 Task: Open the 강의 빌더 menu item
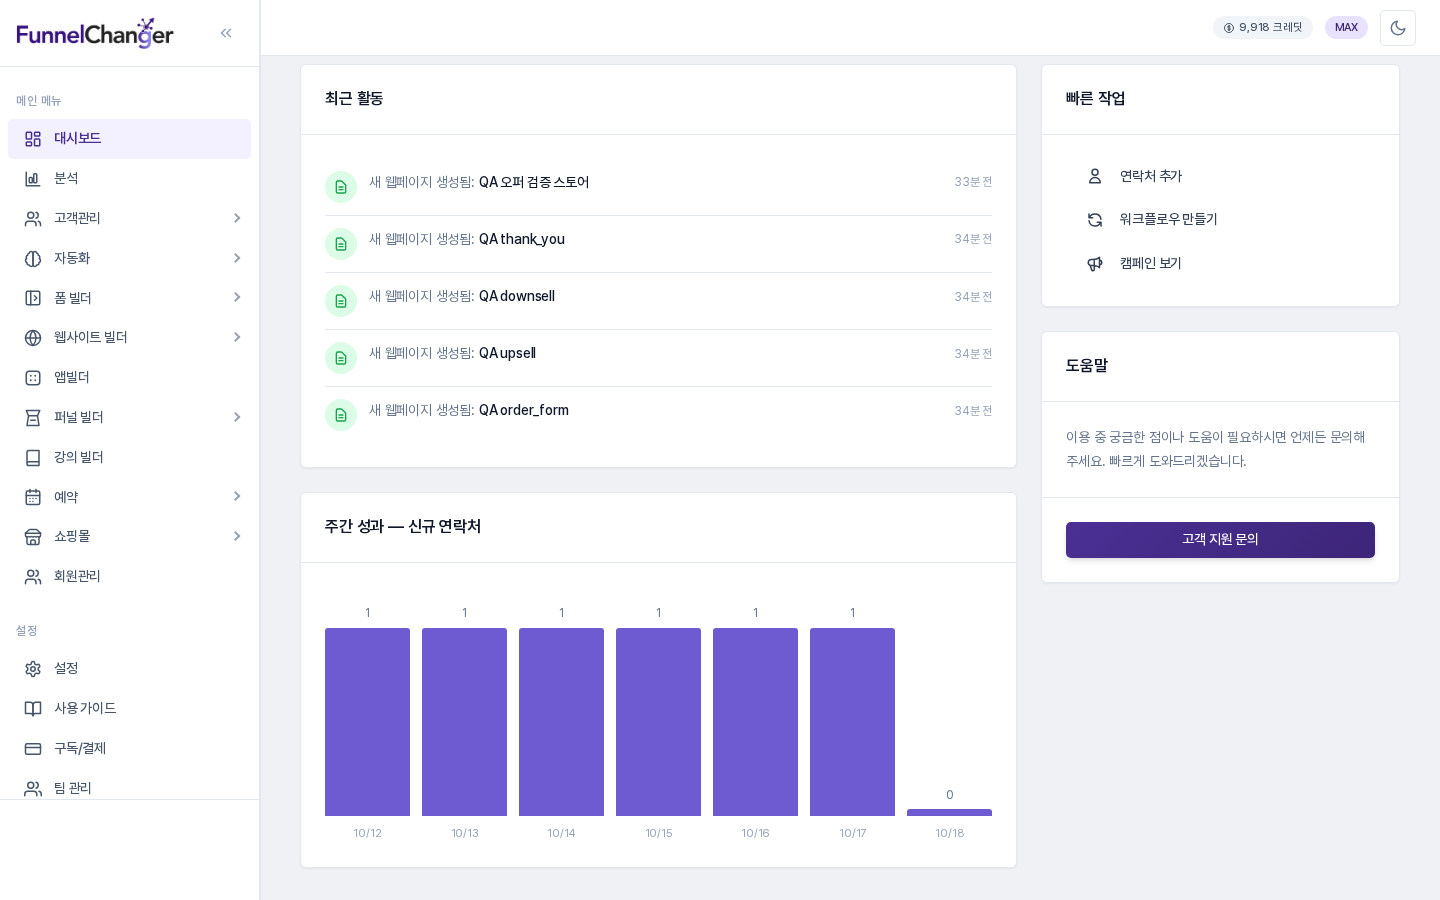[129, 458]
